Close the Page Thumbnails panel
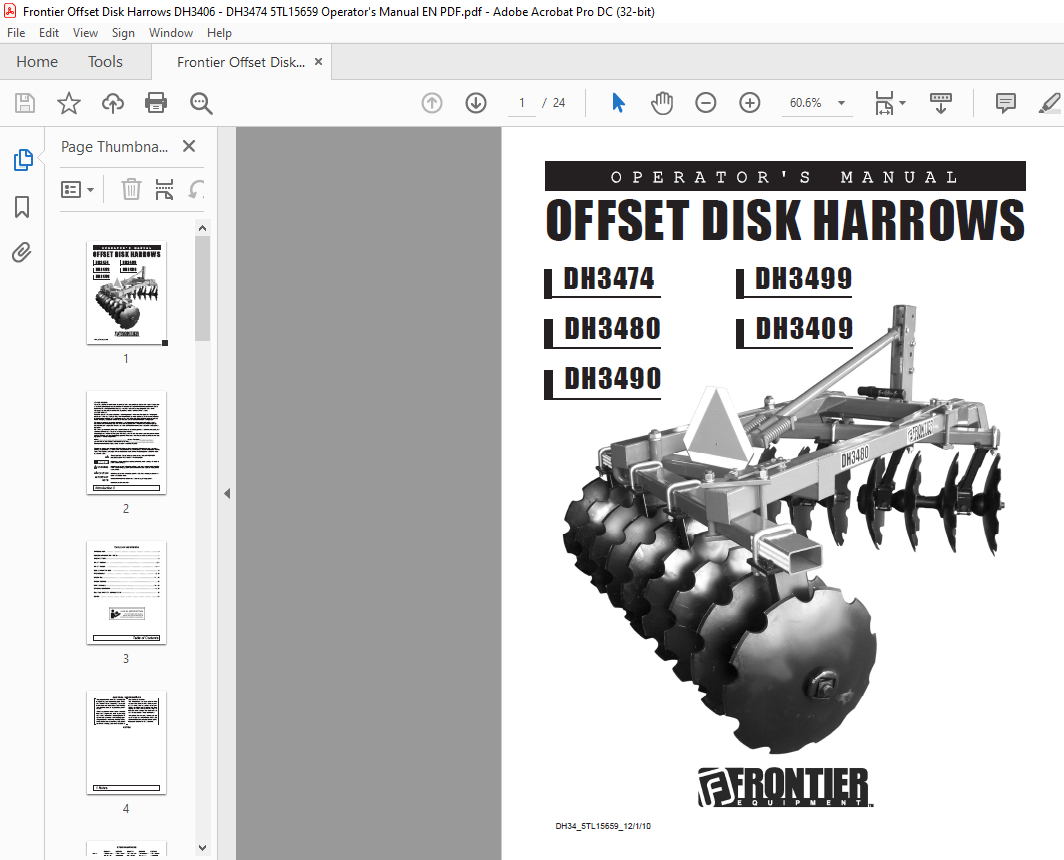Screen dimensions: 1064x860 click(189, 146)
